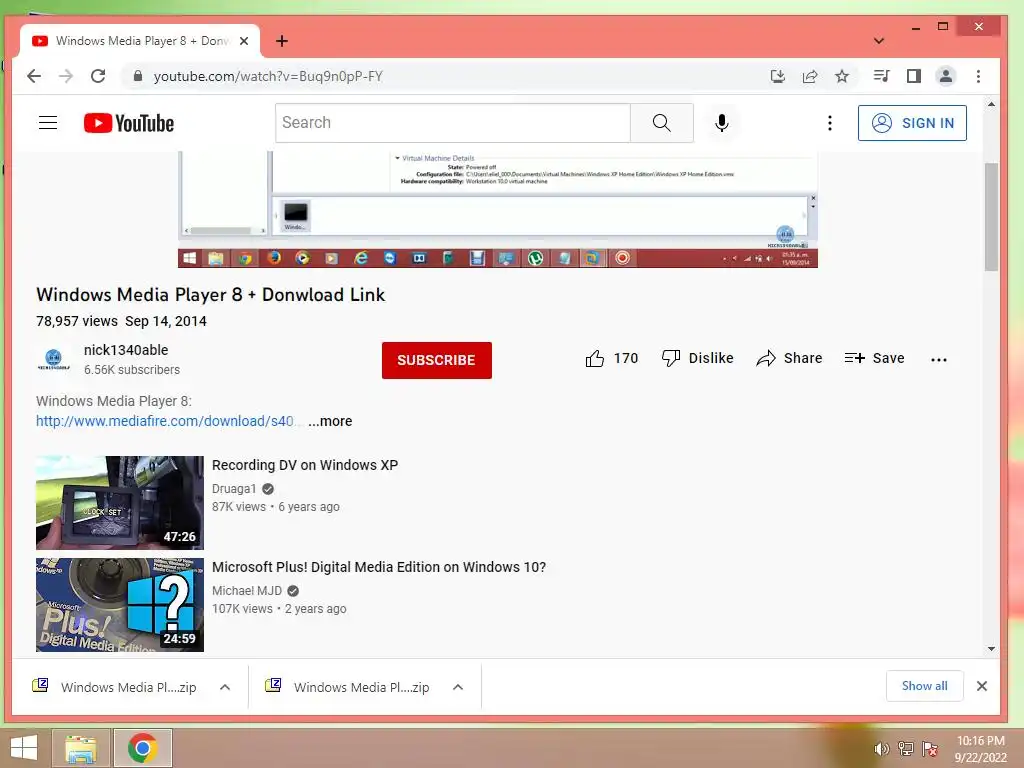Click the 6.56K subscribers text
This screenshot has width=1024, height=768.
click(132, 370)
